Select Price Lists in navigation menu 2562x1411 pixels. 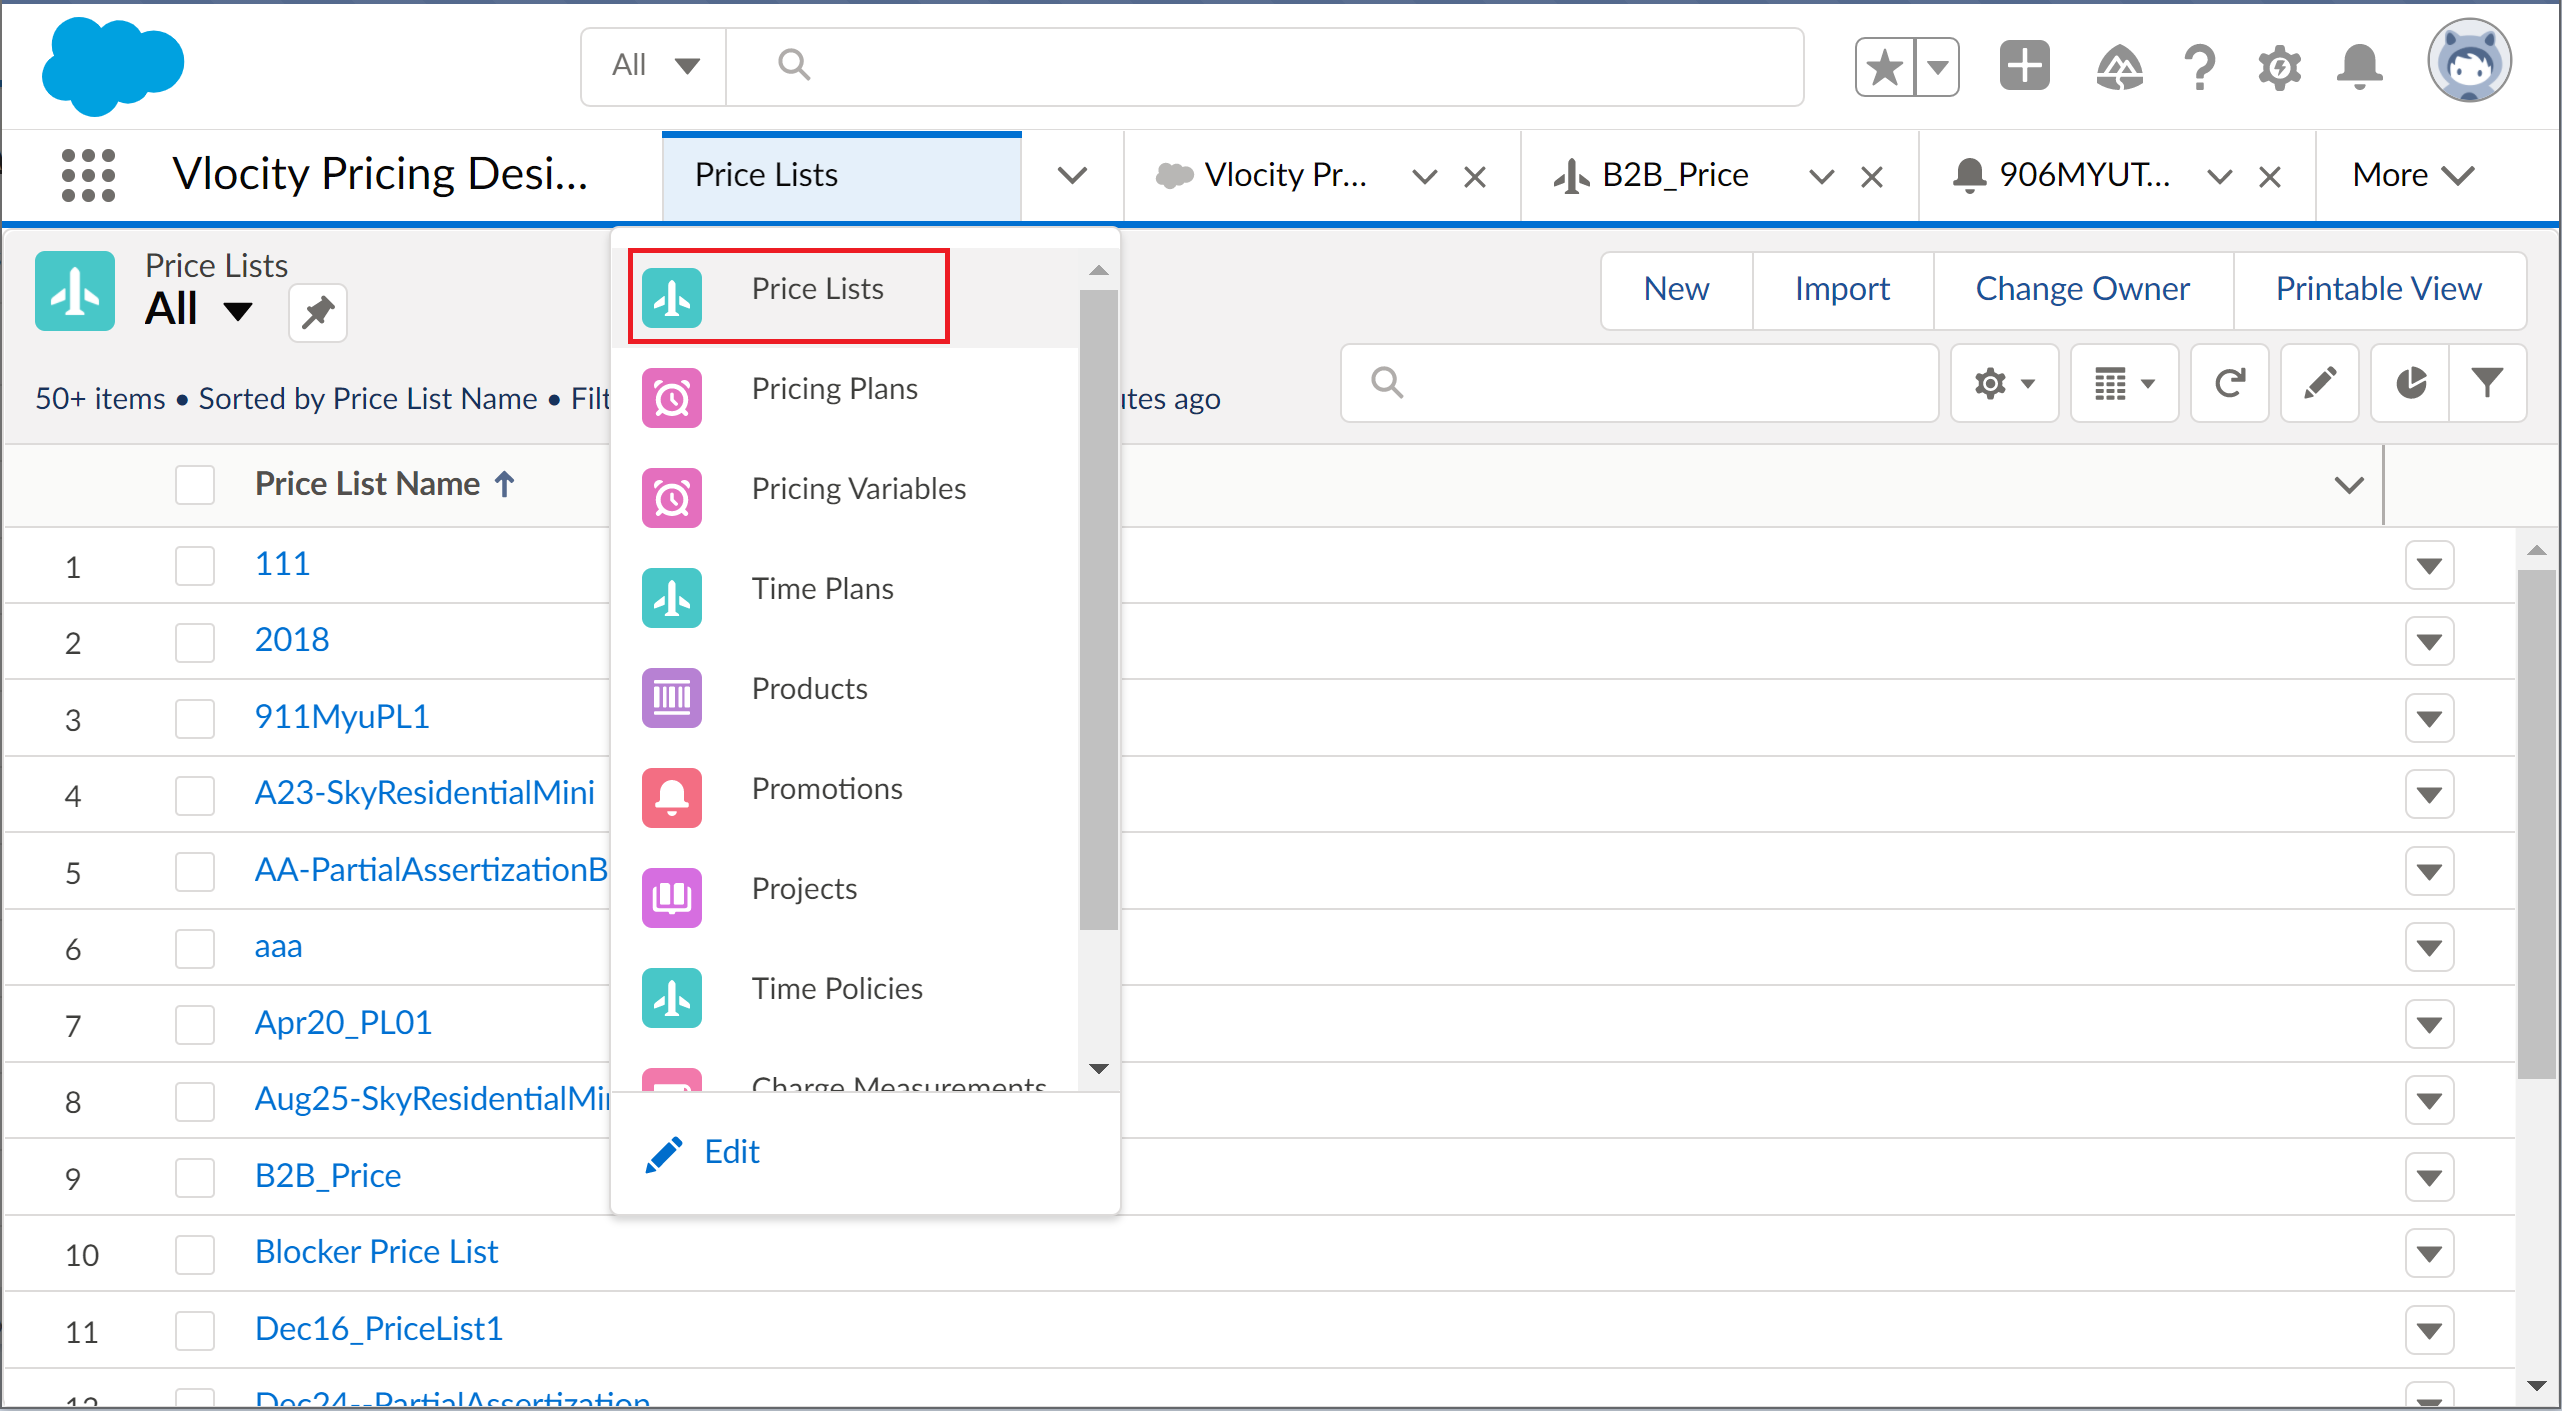pyautogui.click(x=845, y=297)
